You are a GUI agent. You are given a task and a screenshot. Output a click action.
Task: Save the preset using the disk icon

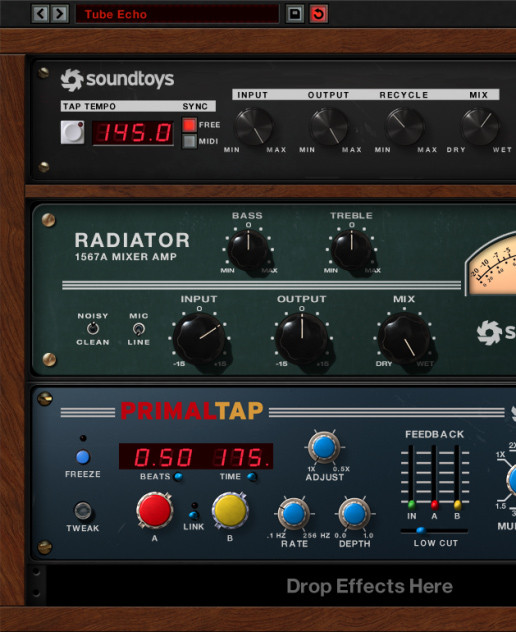tap(295, 14)
